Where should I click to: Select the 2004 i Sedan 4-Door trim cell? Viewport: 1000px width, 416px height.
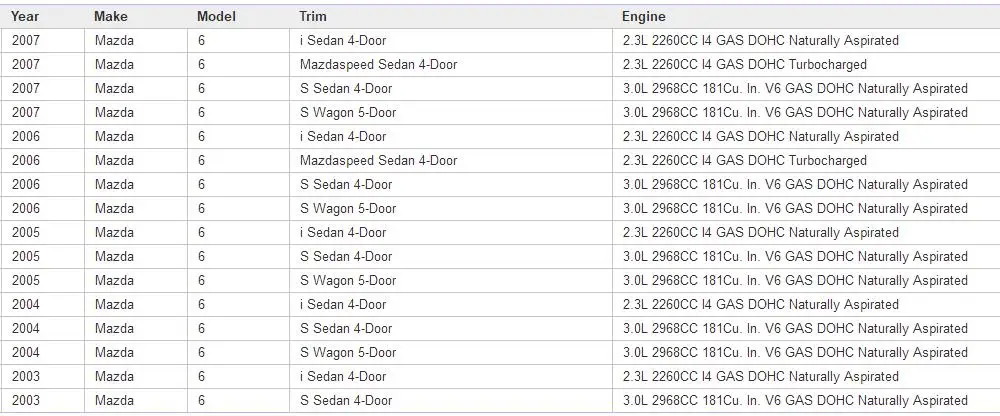pyautogui.click(x=450, y=305)
